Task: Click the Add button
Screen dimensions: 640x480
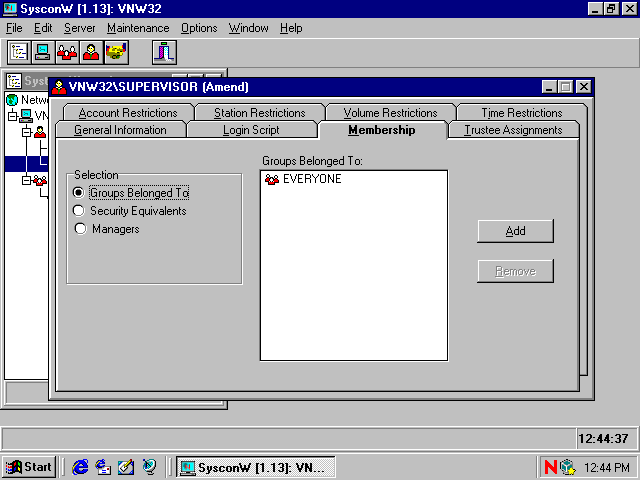Action: 516,231
